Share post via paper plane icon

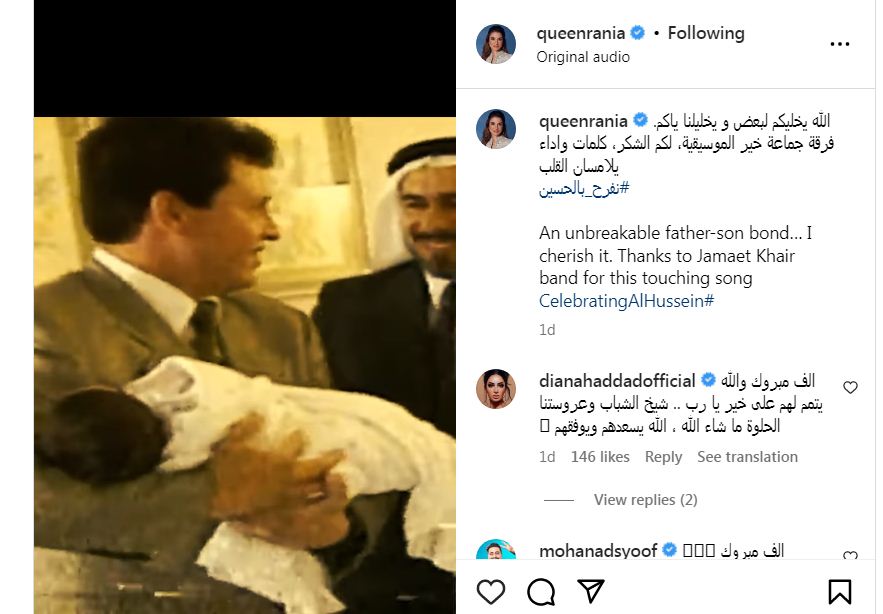(x=591, y=592)
